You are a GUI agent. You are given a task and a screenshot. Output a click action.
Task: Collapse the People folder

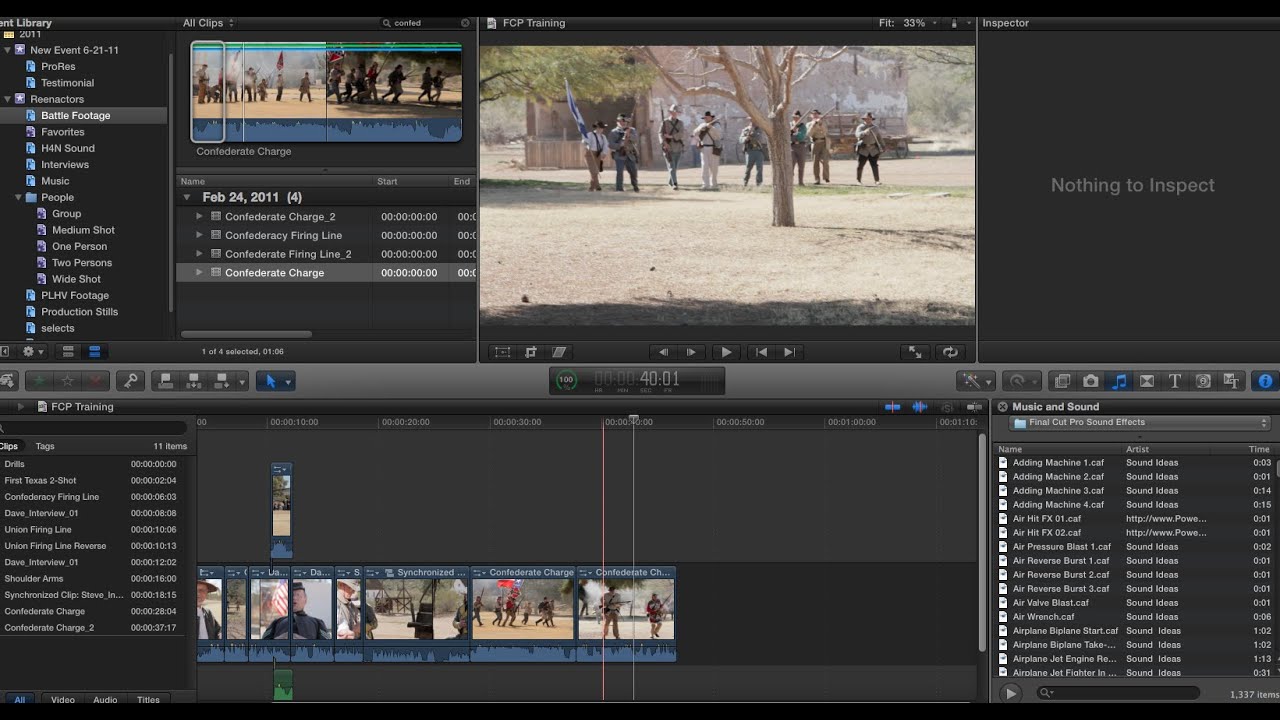18,197
